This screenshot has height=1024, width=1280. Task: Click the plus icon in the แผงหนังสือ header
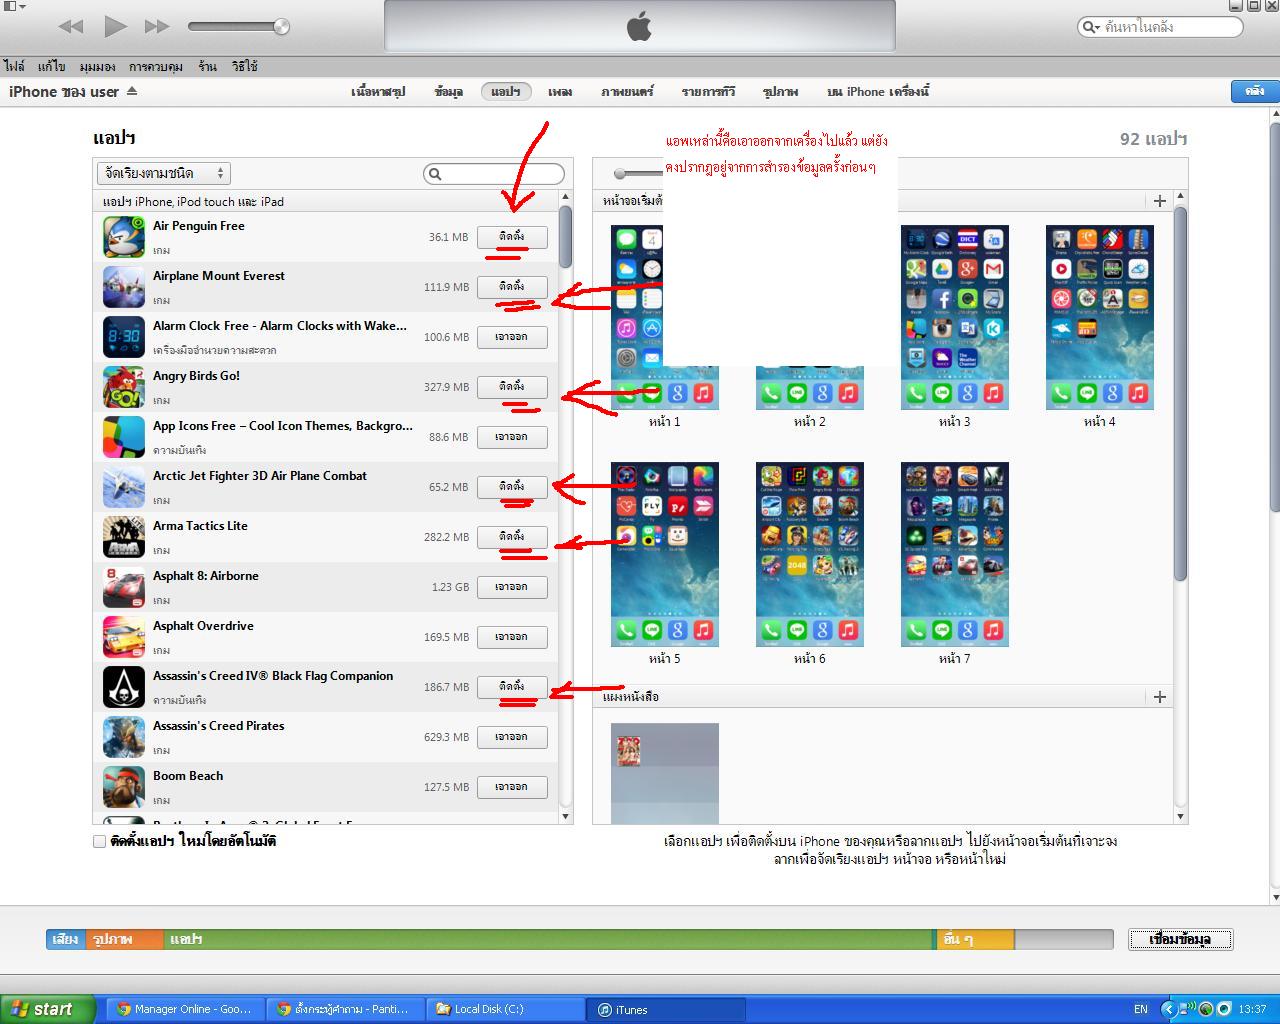coord(1160,697)
